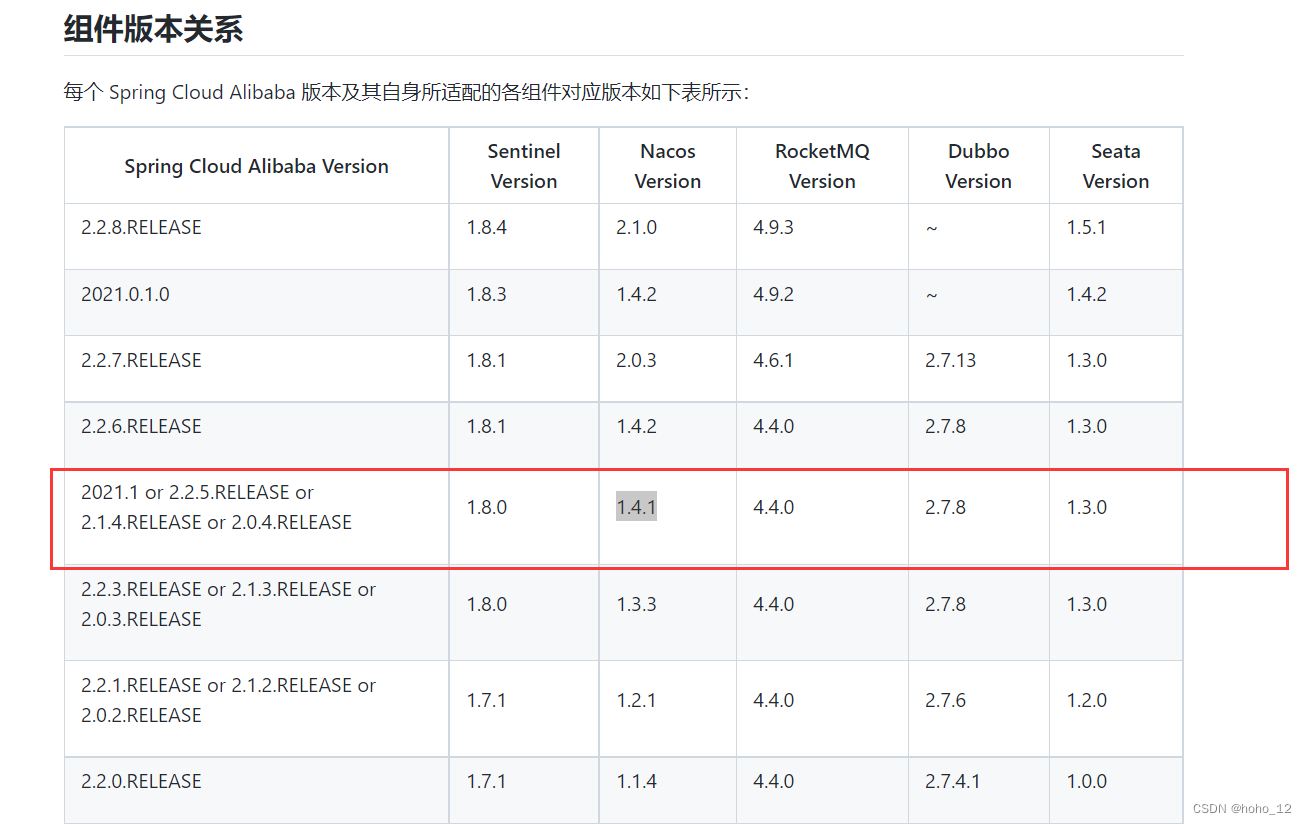Select Seata 1.3.0 in the 2.2.6.RELEASE row
1307x824 pixels.
coord(1116,435)
